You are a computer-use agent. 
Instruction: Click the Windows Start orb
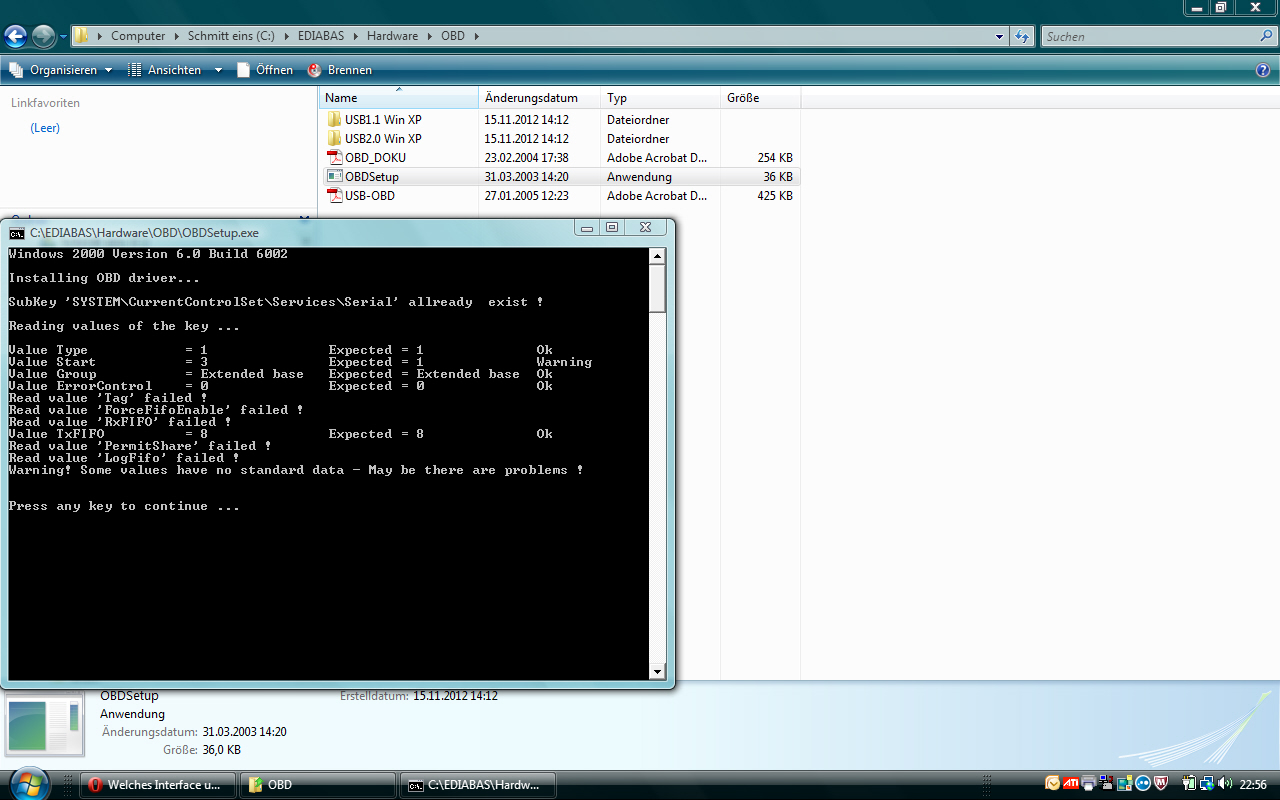click(28, 782)
